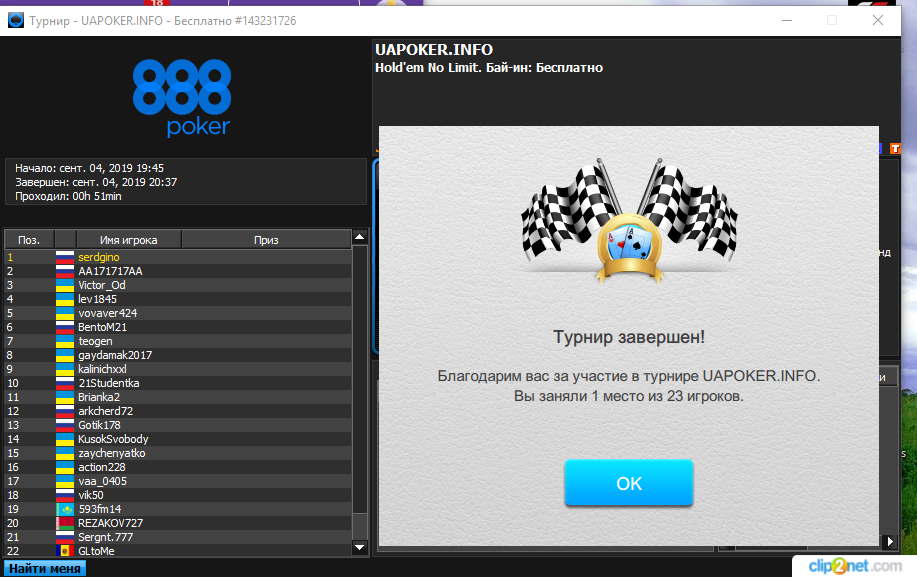The width and height of the screenshot is (917, 577).
Task: Sort by 'Имя игрока' column header
Action: coord(129,240)
